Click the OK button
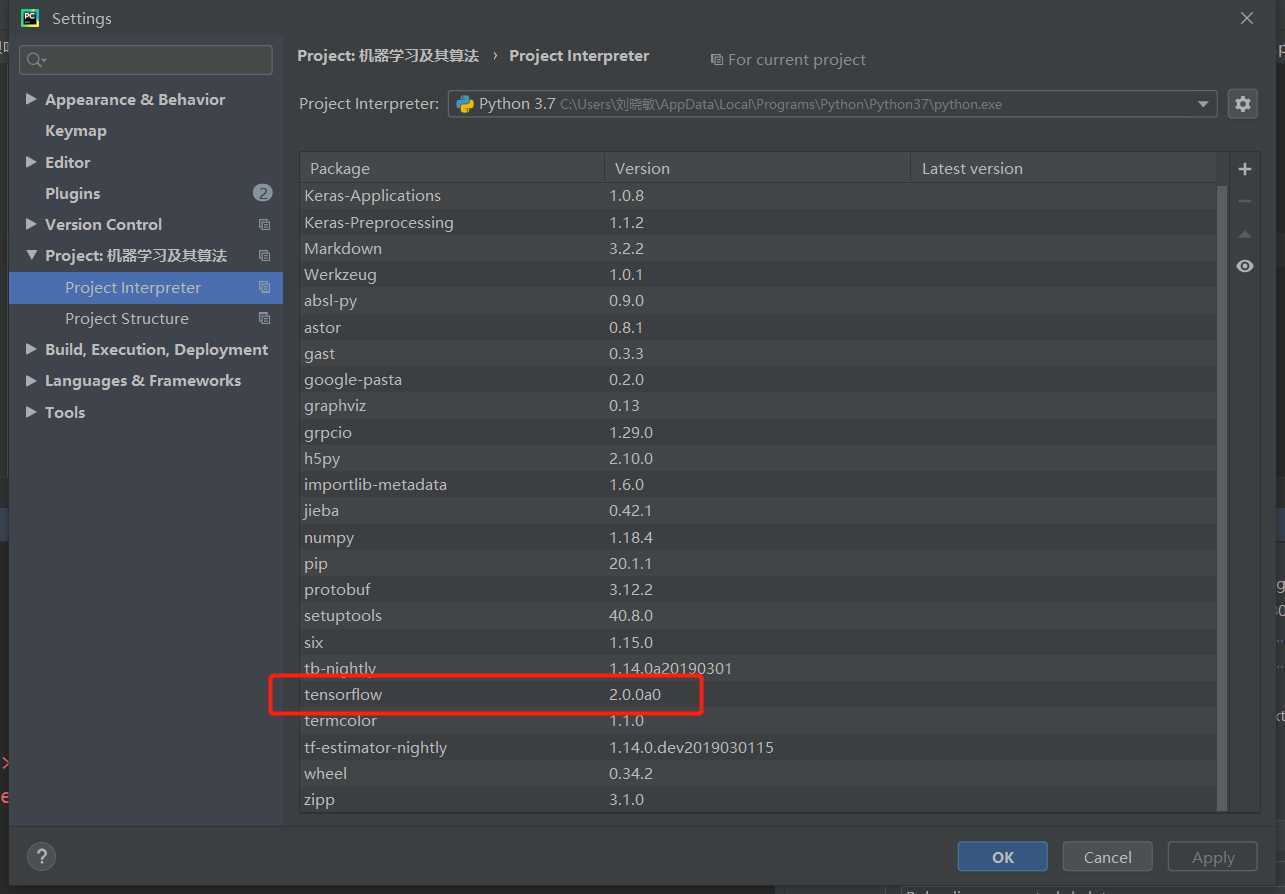Image resolution: width=1285 pixels, height=894 pixels. pyautogui.click(x=1003, y=857)
